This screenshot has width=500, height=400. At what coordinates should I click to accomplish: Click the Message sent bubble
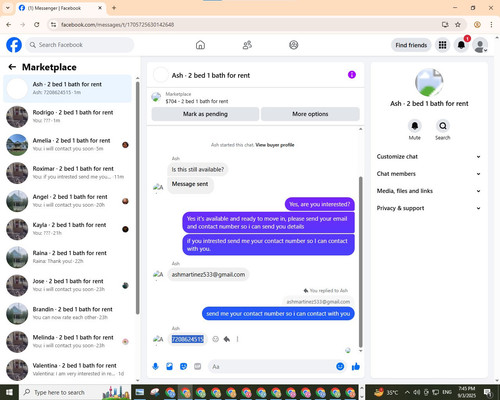click(x=190, y=184)
